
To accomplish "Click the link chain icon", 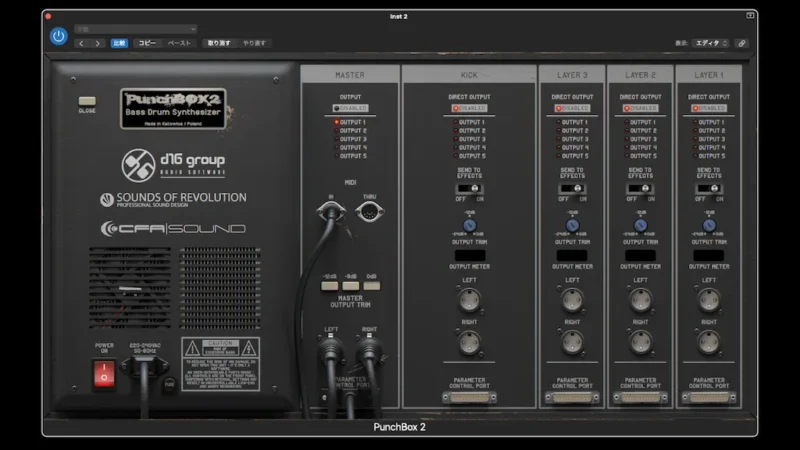I will pyautogui.click(x=742, y=43).
